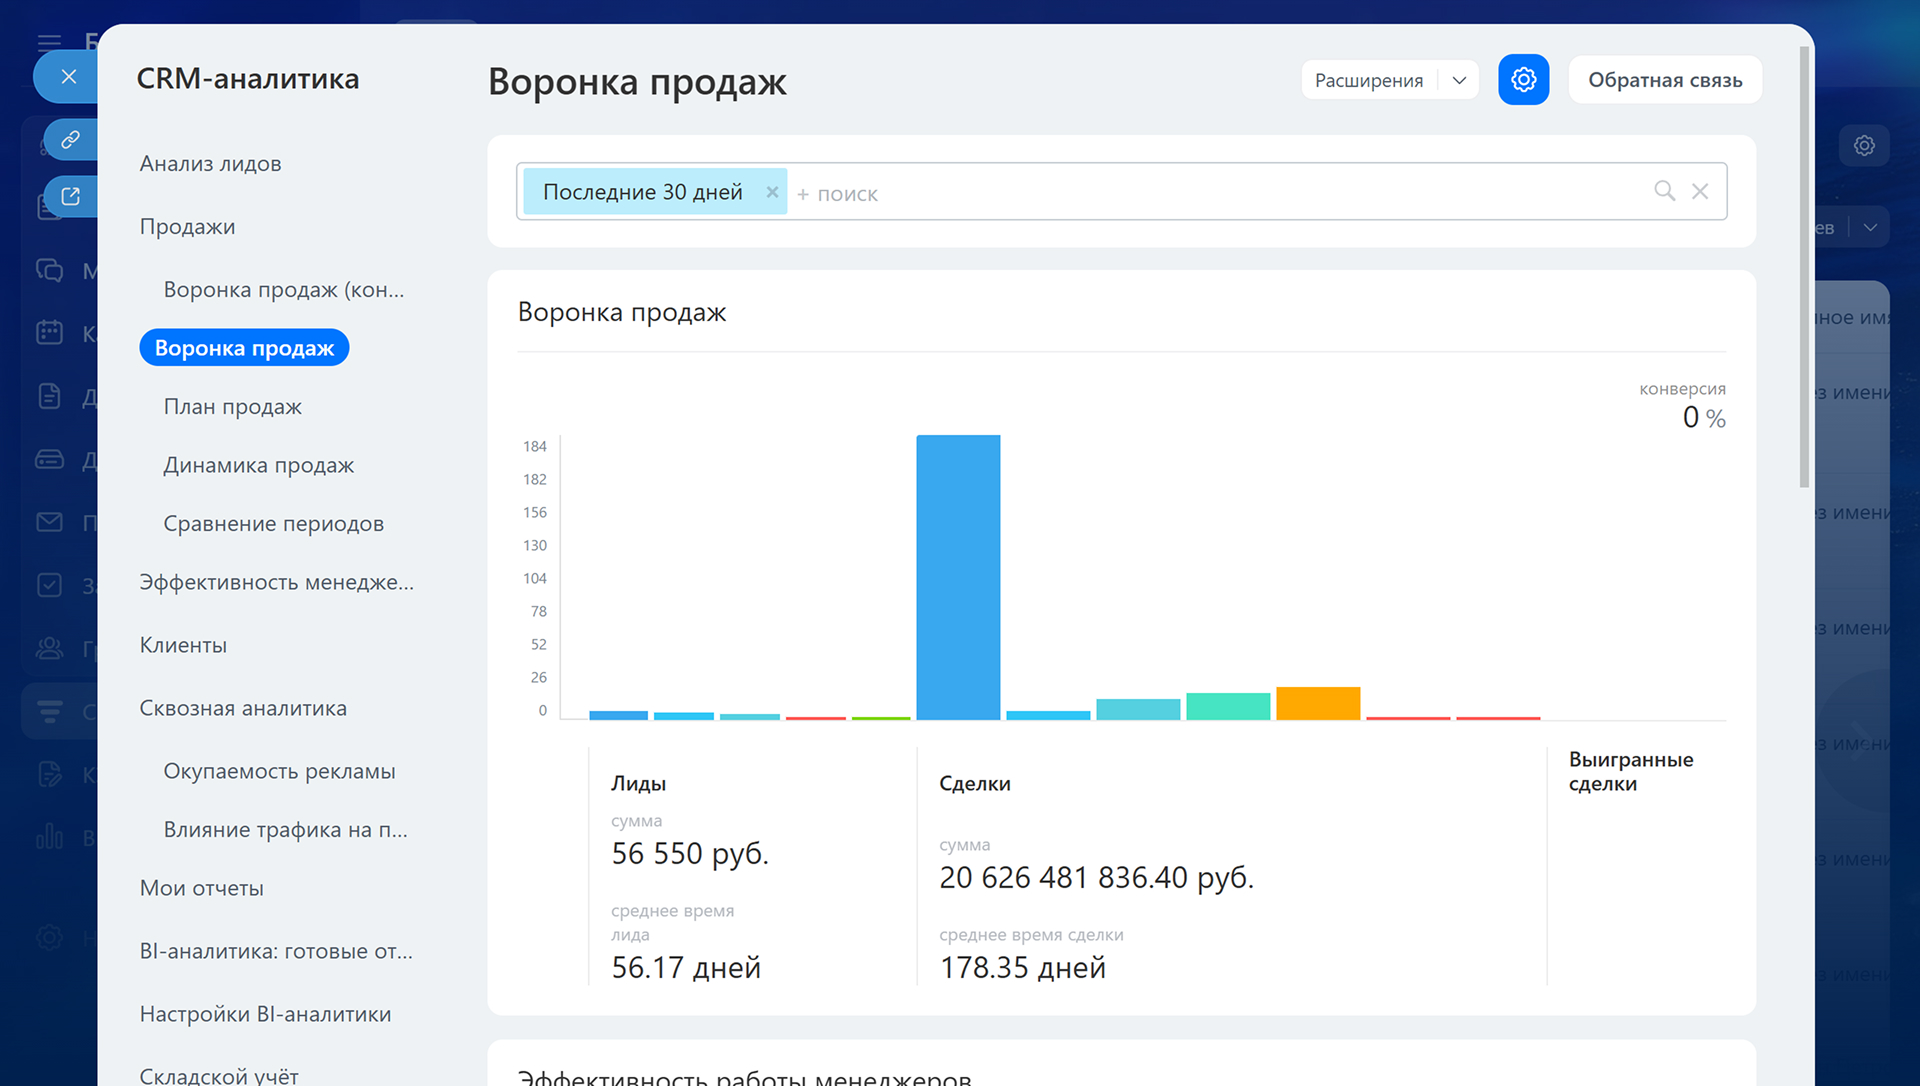
Task: Click the mail icon in left sidebar
Action: coord(49,522)
